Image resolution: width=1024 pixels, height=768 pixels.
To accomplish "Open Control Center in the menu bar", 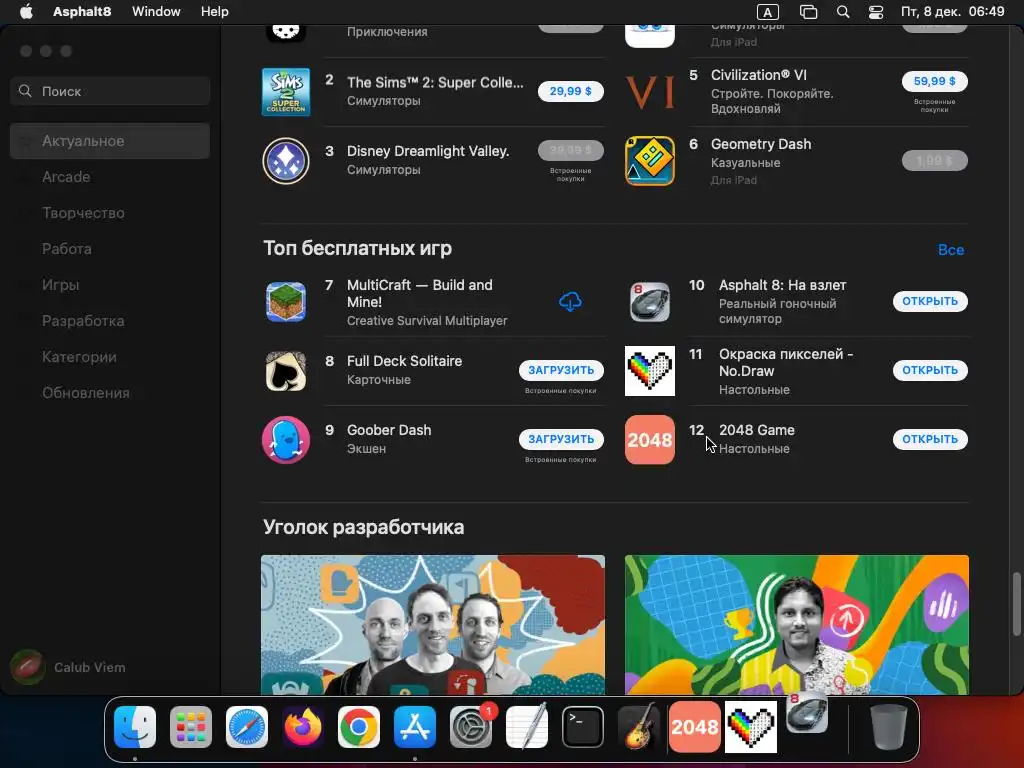I will coord(876,12).
